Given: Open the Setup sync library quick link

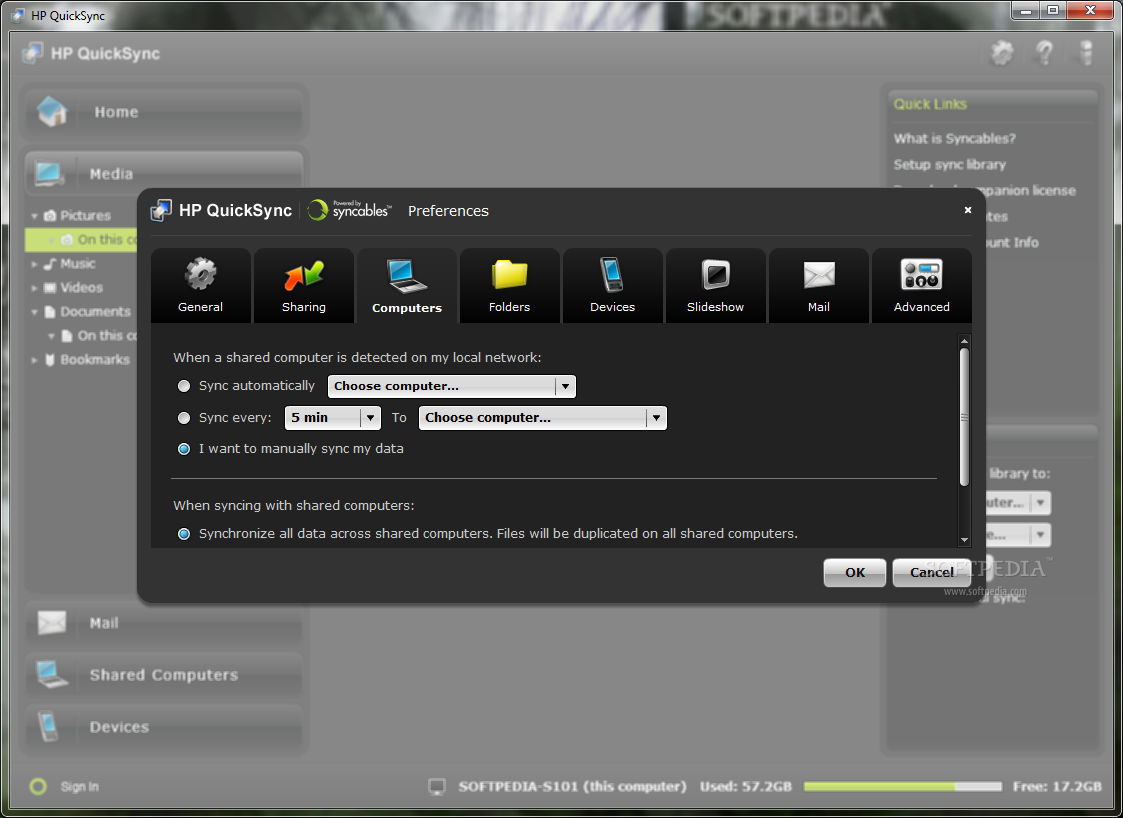Looking at the screenshot, I should coord(949,165).
